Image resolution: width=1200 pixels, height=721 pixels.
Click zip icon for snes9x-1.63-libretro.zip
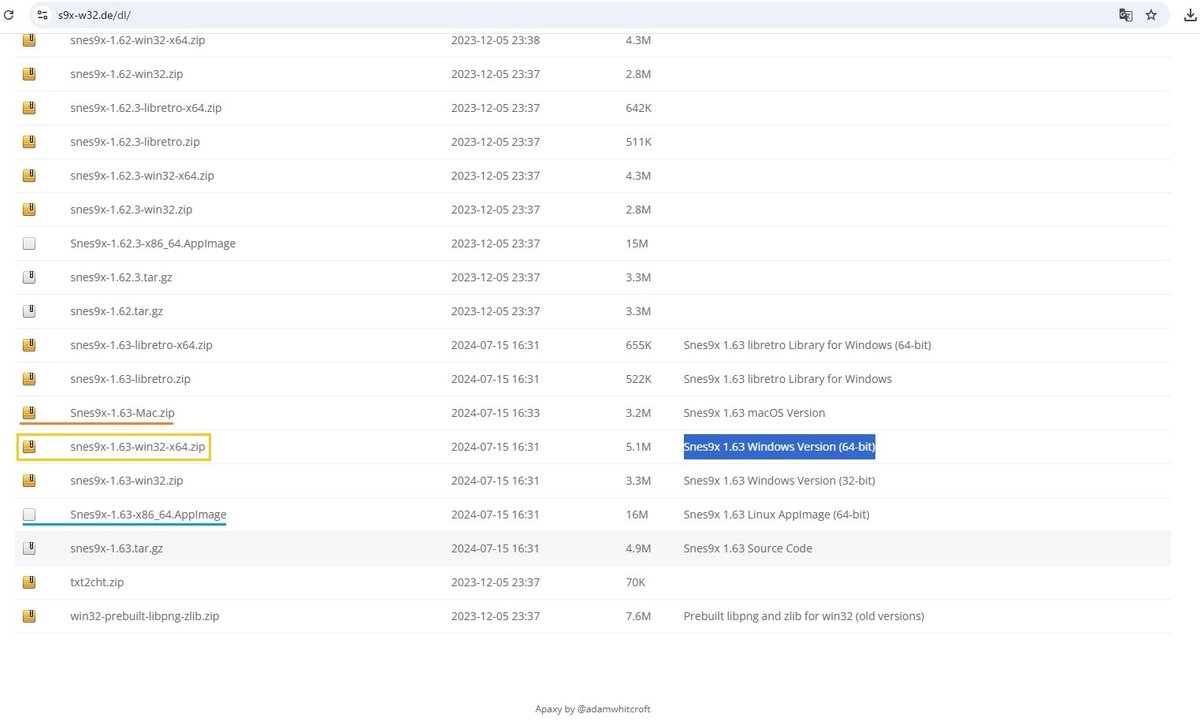pyautogui.click(x=29, y=379)
